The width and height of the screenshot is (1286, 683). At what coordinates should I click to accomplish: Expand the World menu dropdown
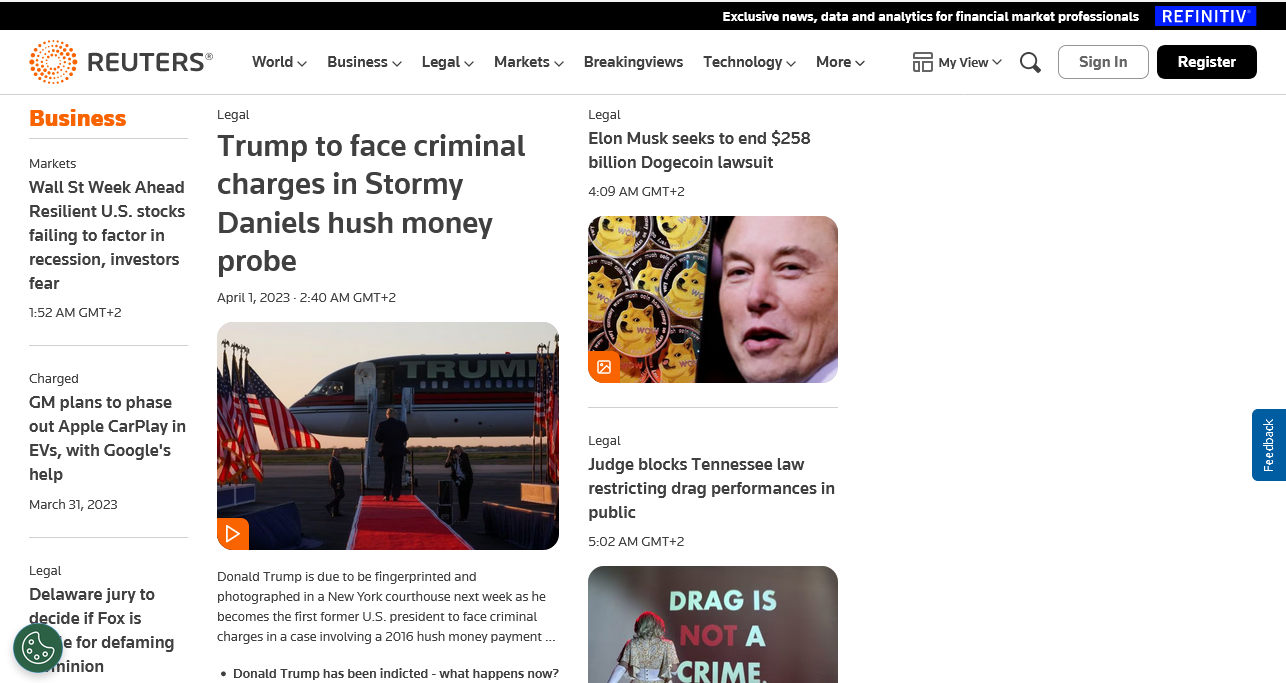click(279, 62)
